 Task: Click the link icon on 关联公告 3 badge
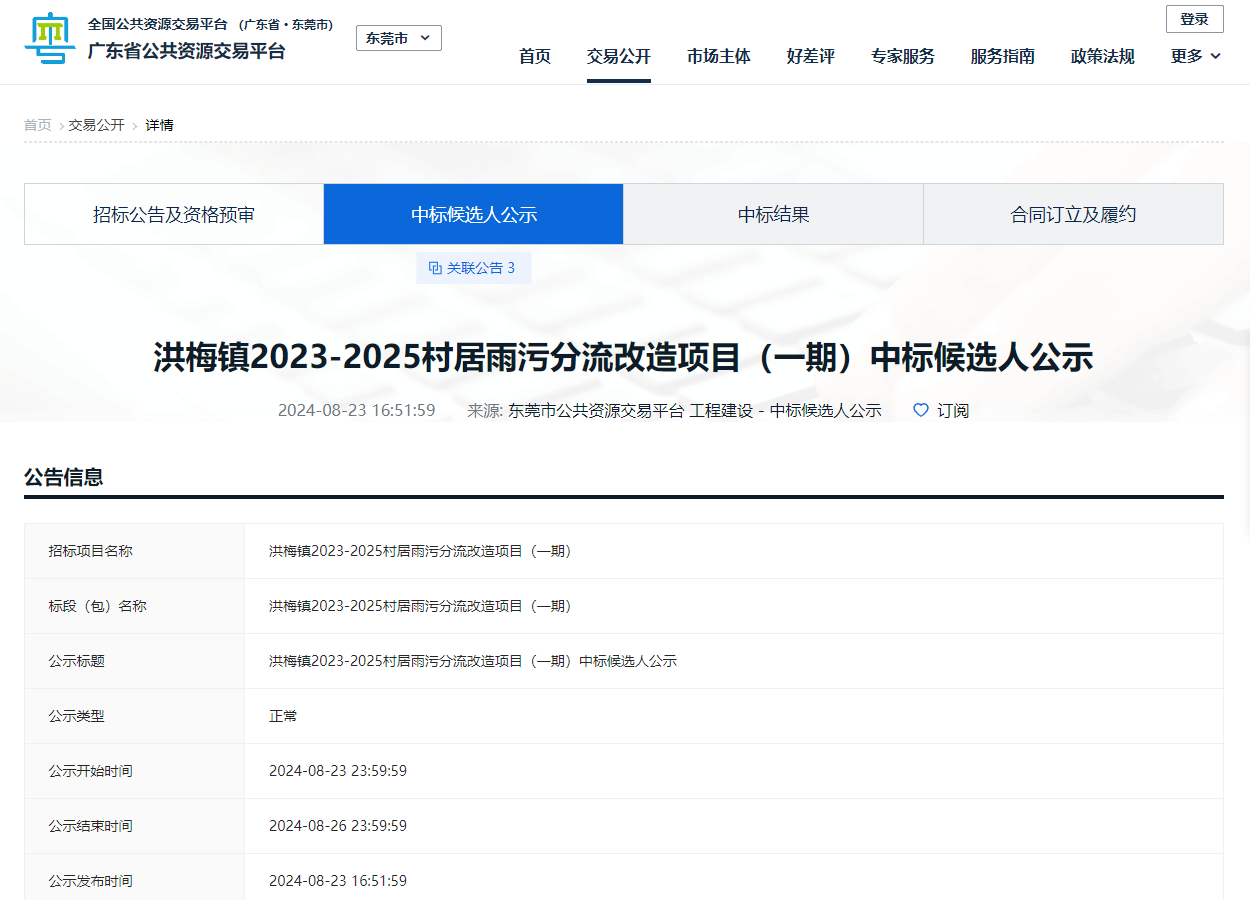tap(434, 267)
